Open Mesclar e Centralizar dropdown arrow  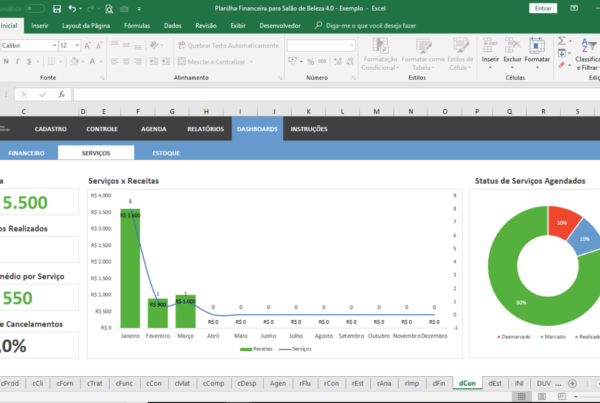coord(251,62)
